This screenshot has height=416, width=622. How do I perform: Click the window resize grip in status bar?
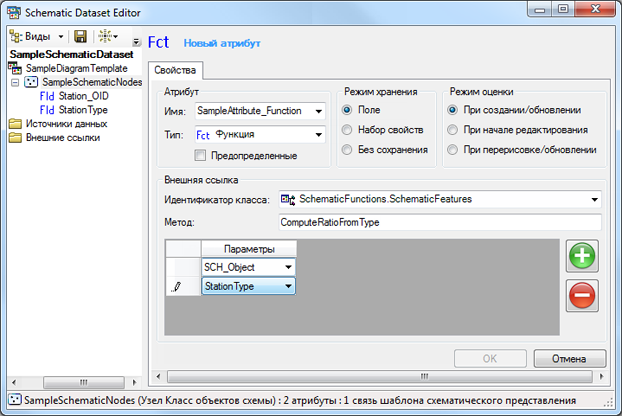(608, 403)
